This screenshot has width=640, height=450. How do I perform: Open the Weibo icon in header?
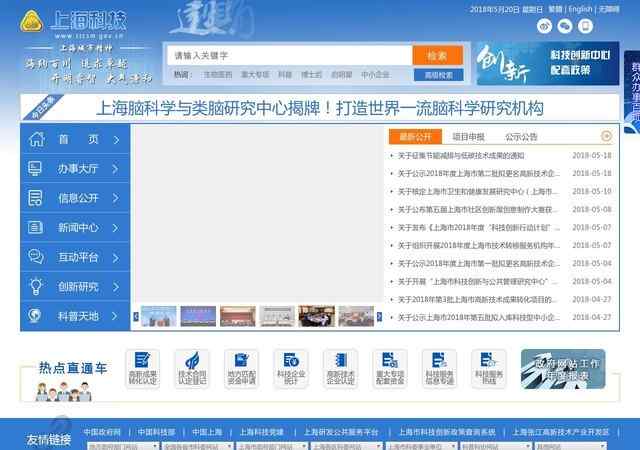click(544, 26)
